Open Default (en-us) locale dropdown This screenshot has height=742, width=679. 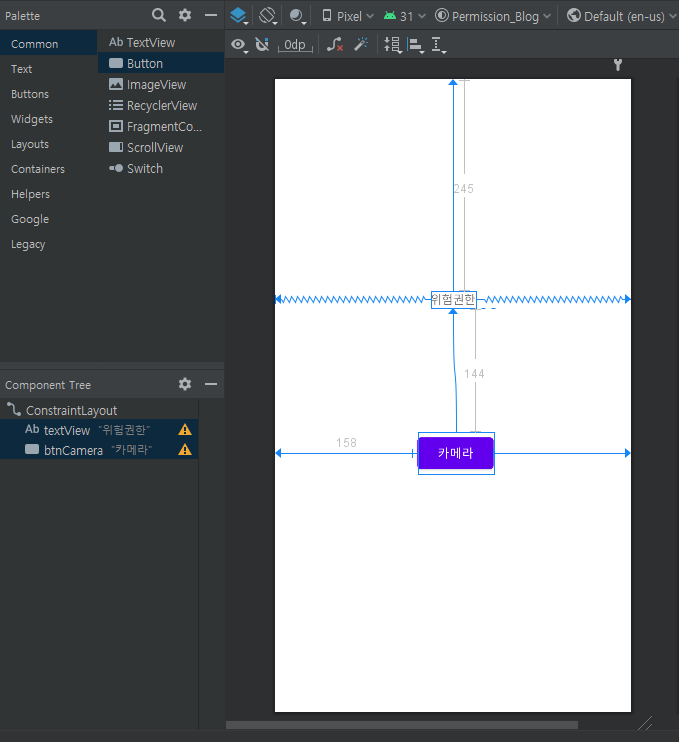[622, 16]
